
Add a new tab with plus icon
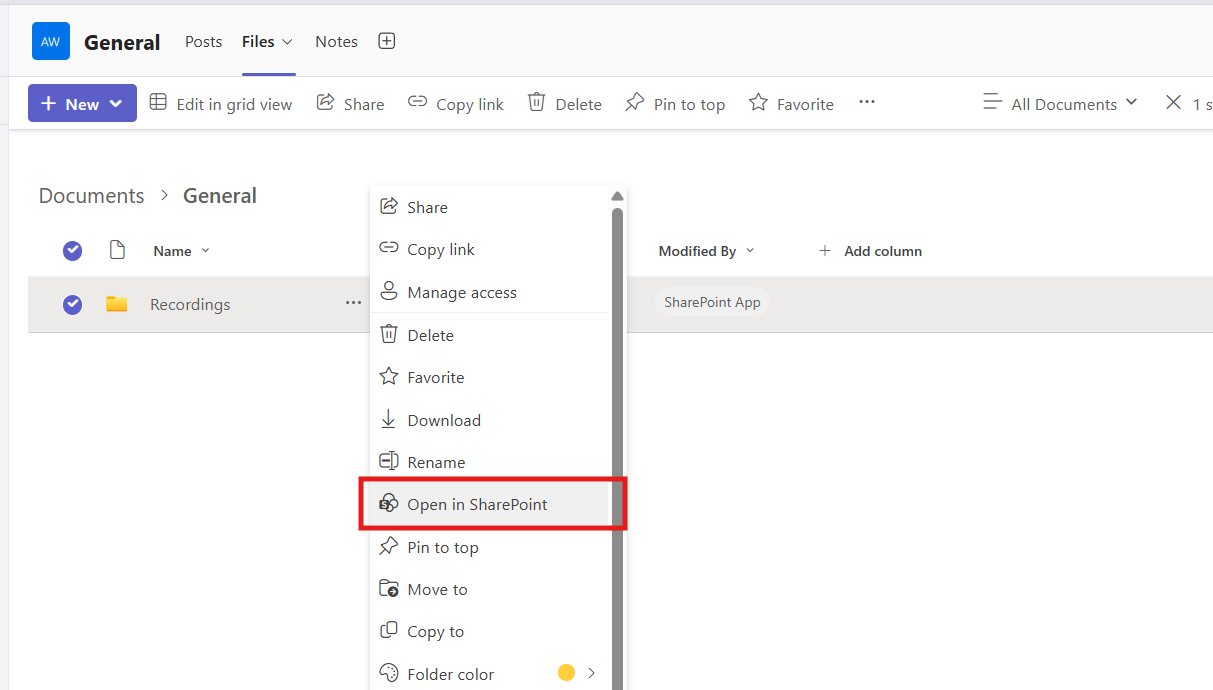tap(387, 41)
